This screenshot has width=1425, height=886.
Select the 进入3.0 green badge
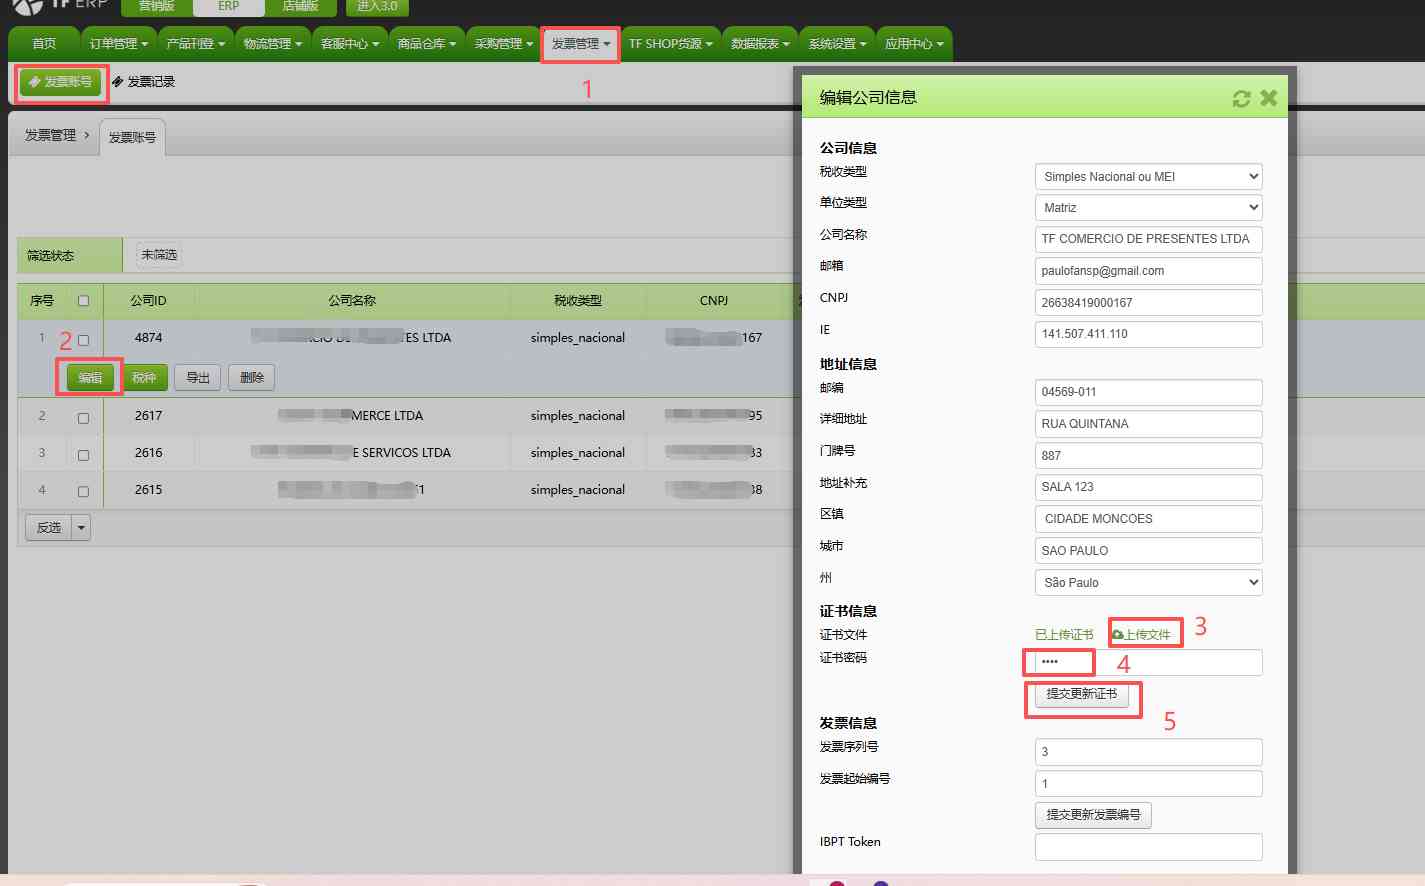[x=376, y=6]
